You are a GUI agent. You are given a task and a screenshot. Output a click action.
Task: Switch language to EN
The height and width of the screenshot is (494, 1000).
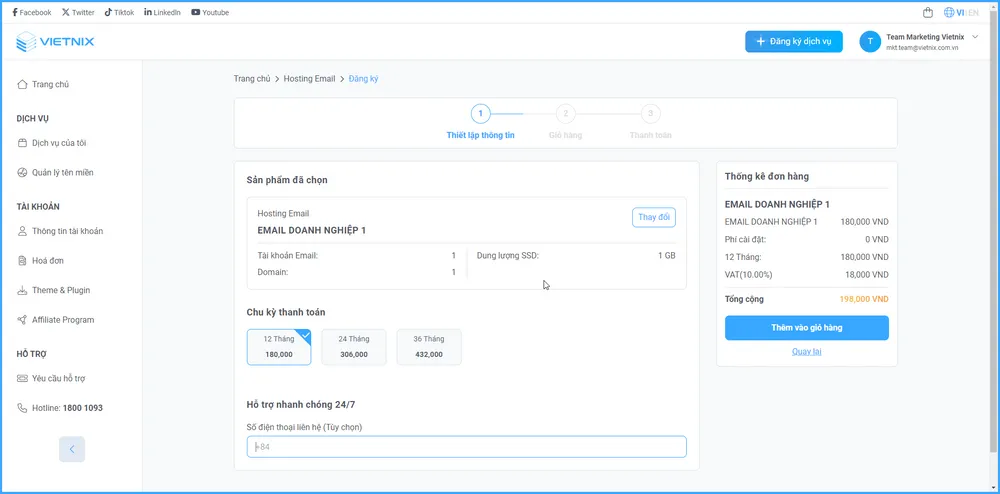coord(973,13)
